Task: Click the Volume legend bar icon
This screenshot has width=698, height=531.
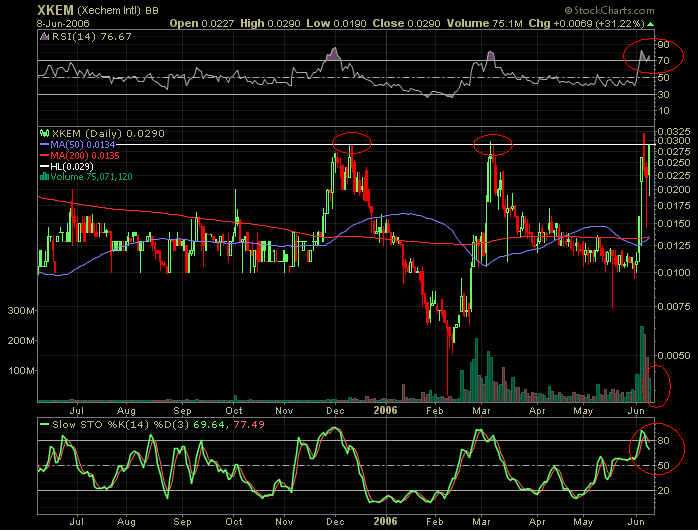Action: (44, 176)
